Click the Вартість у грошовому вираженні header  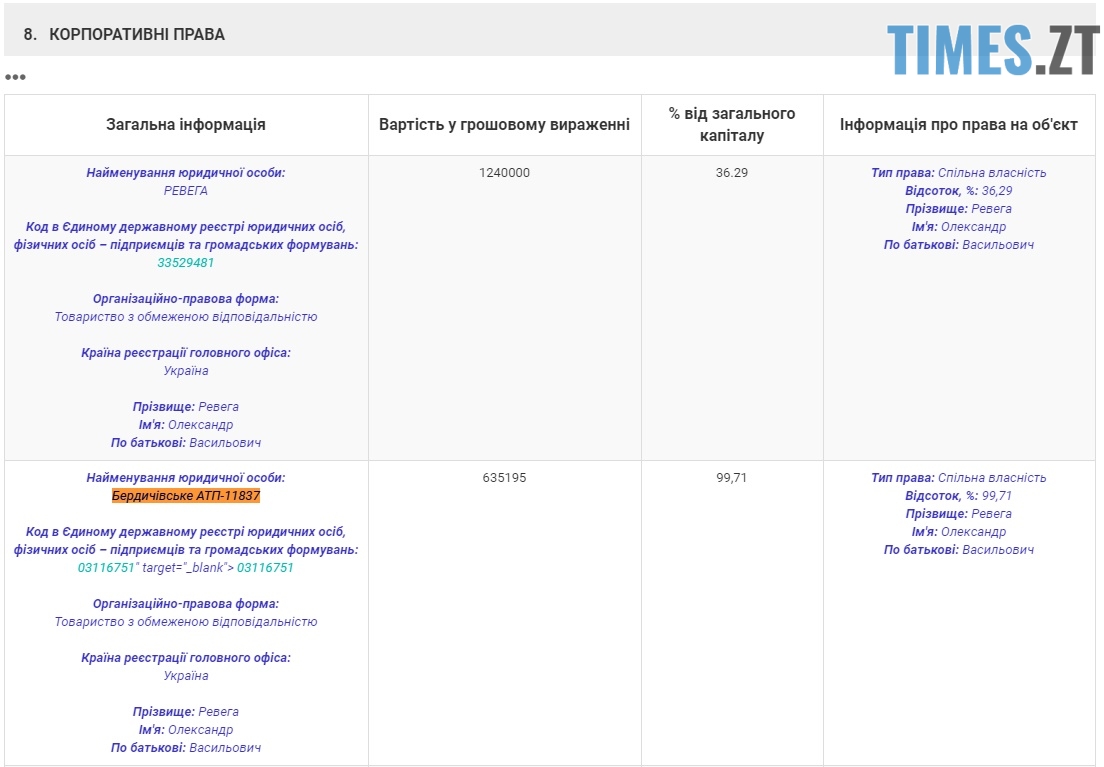[x=504, y=125]
